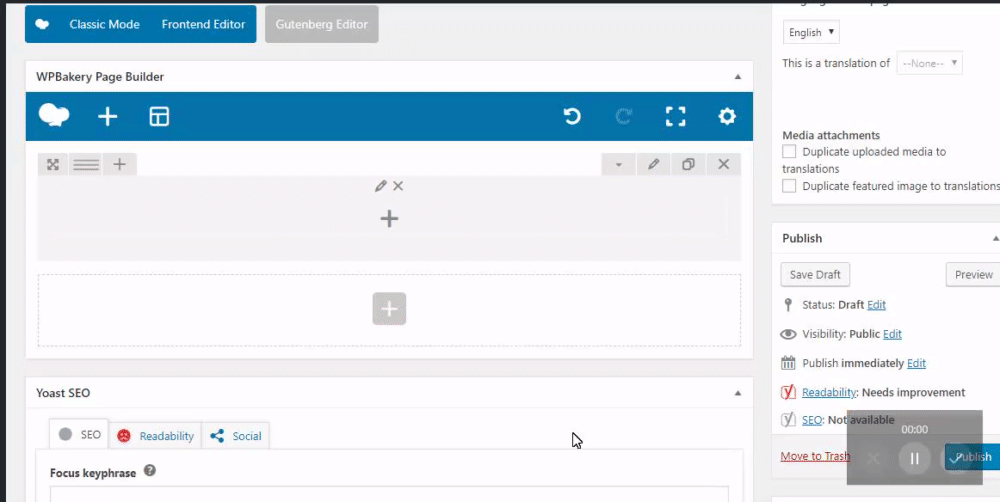Edit this row with the pencil icon
Screen dimensions: 1000x502
pyautogui.click(x=653, y=165)
